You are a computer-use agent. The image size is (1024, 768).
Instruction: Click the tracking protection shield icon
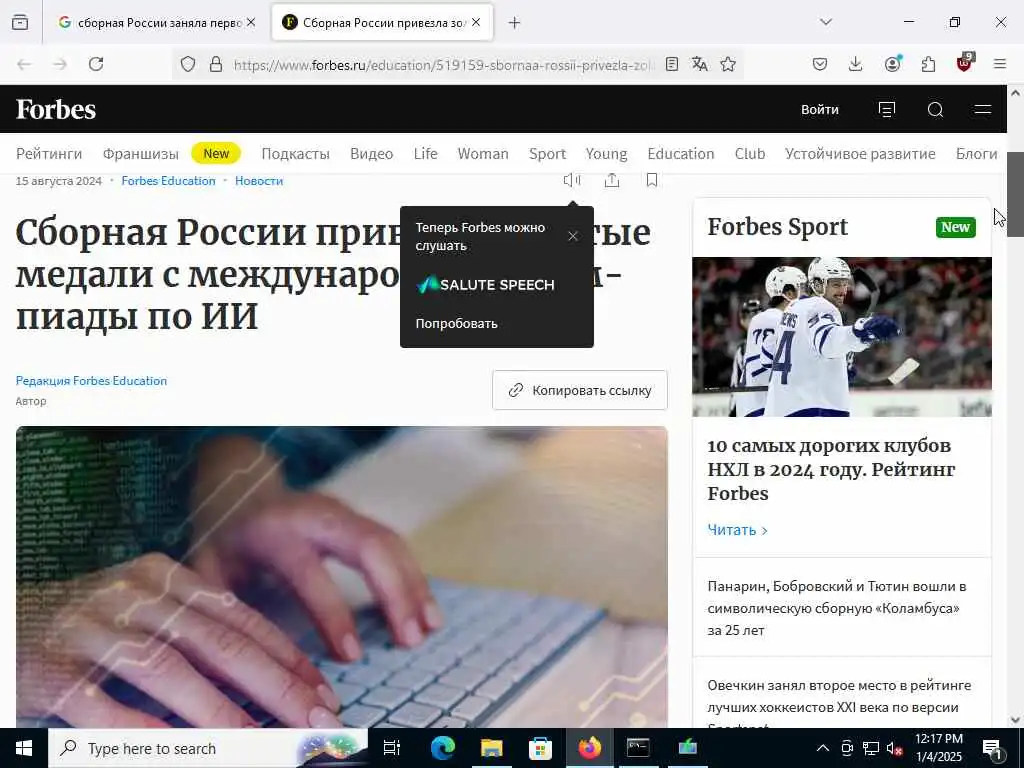pyautogui.click(x=188, y=64)
